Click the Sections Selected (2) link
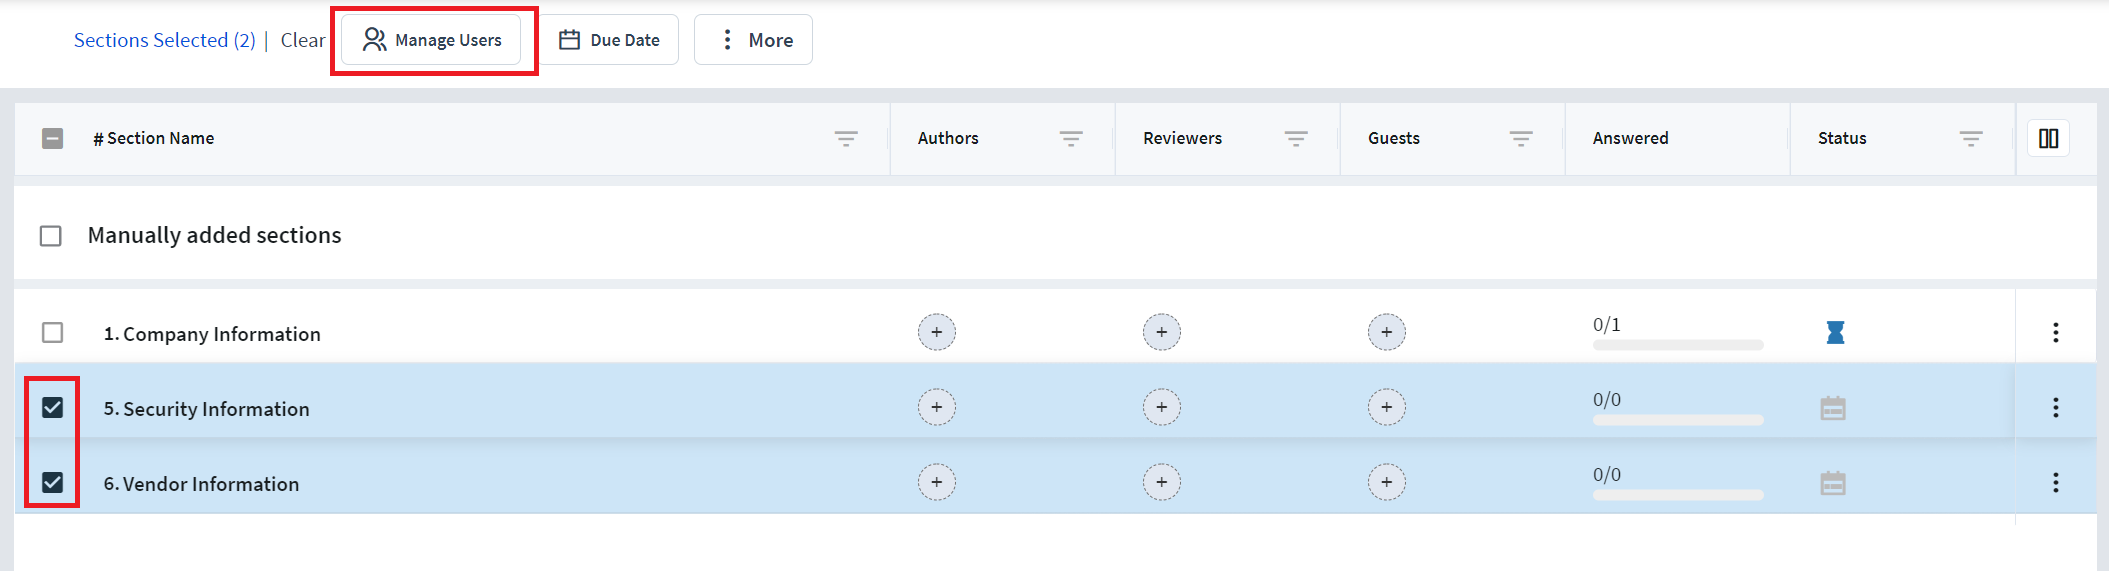 pyautogui.click(x=165, y=40)
